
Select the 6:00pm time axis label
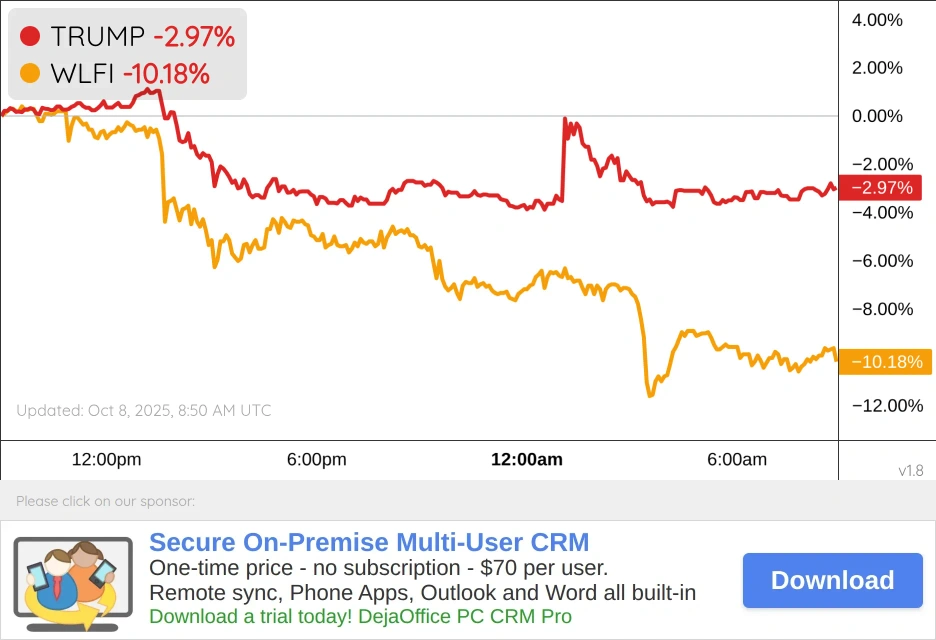(316, 460)
